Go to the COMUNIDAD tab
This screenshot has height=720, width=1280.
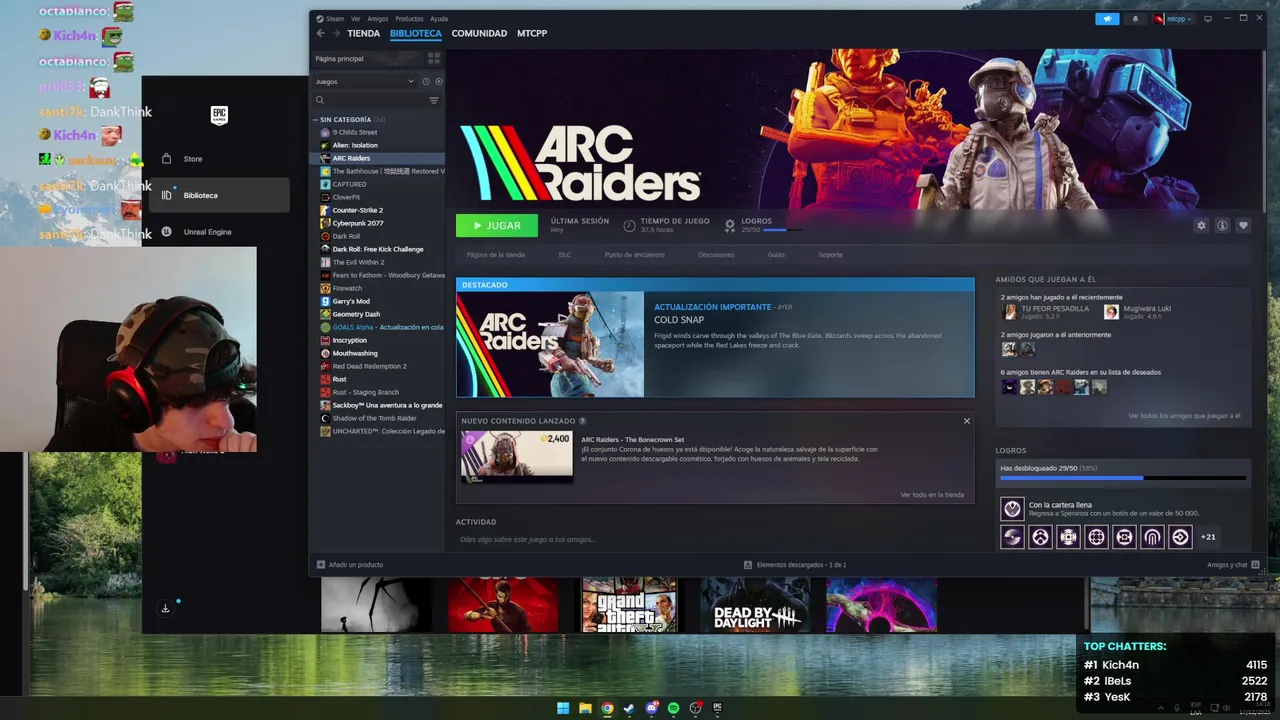pos(479,33)
